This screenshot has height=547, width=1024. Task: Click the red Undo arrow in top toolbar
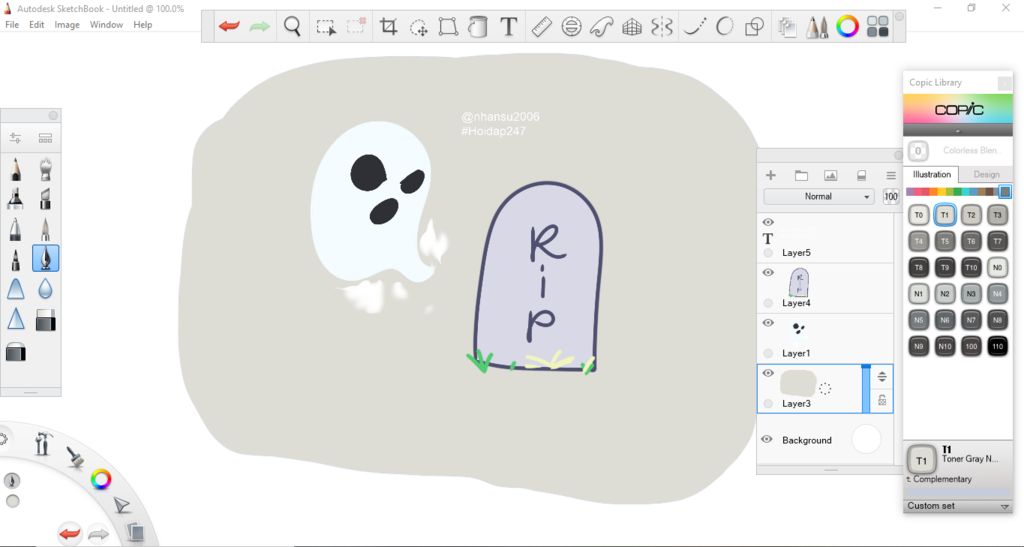(229, 27)
